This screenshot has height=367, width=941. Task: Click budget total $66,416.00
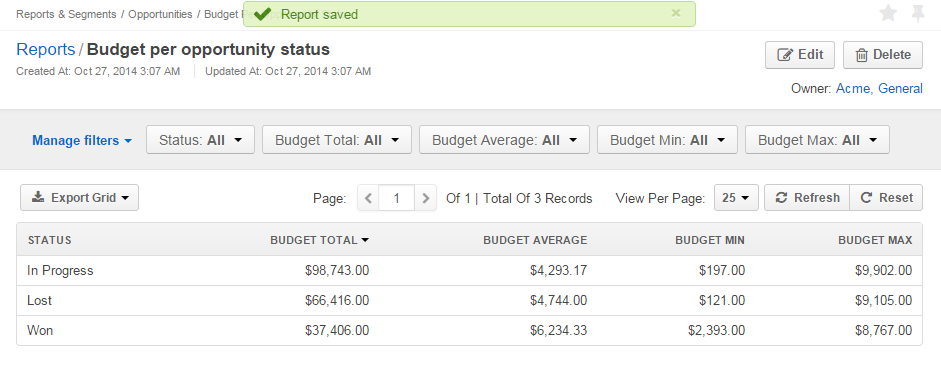click(337, 300)
